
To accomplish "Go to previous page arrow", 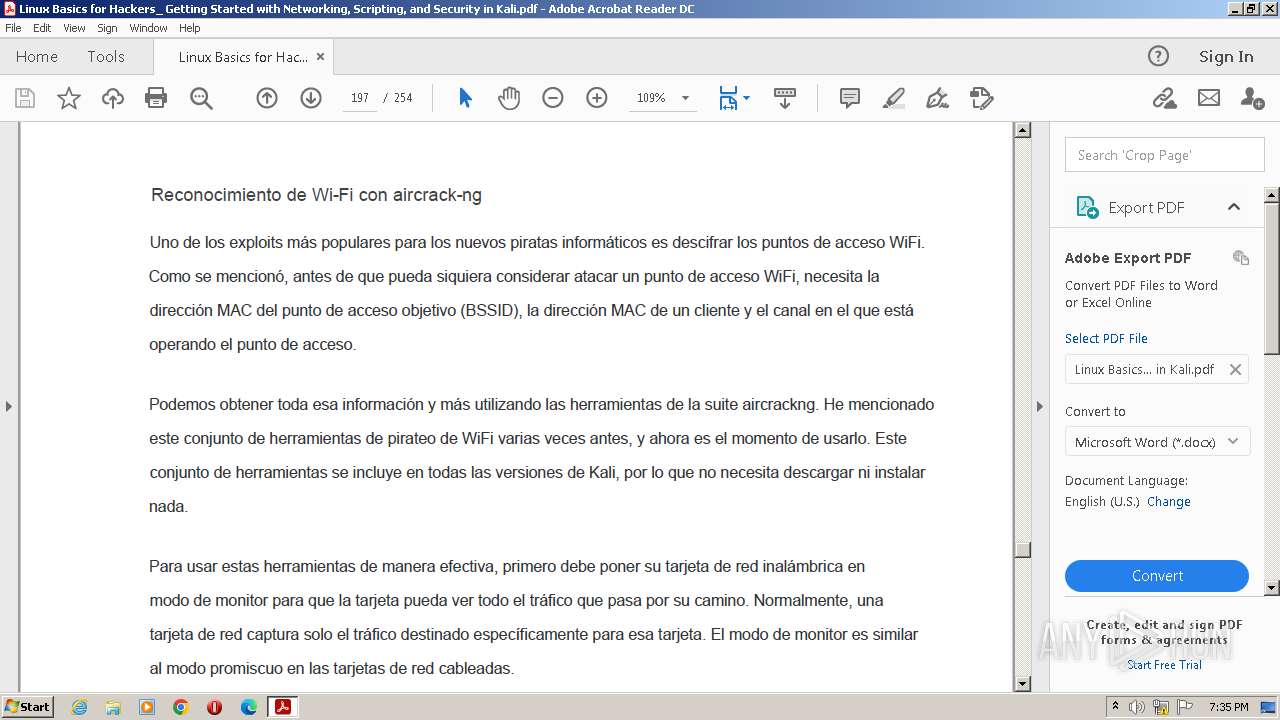I will 267,98.
